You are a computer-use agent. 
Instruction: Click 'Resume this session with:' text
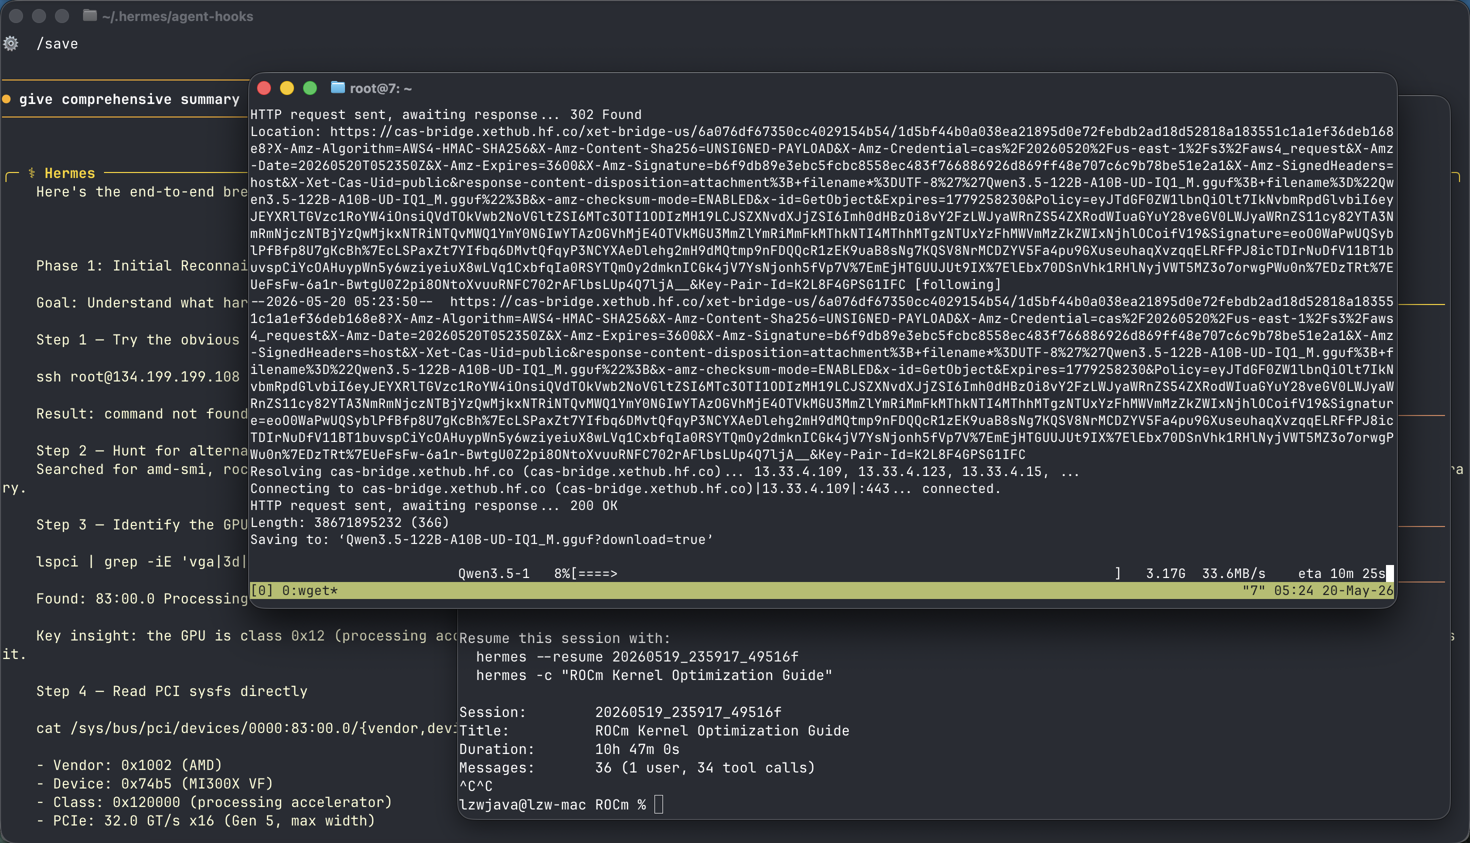point(565,638)
